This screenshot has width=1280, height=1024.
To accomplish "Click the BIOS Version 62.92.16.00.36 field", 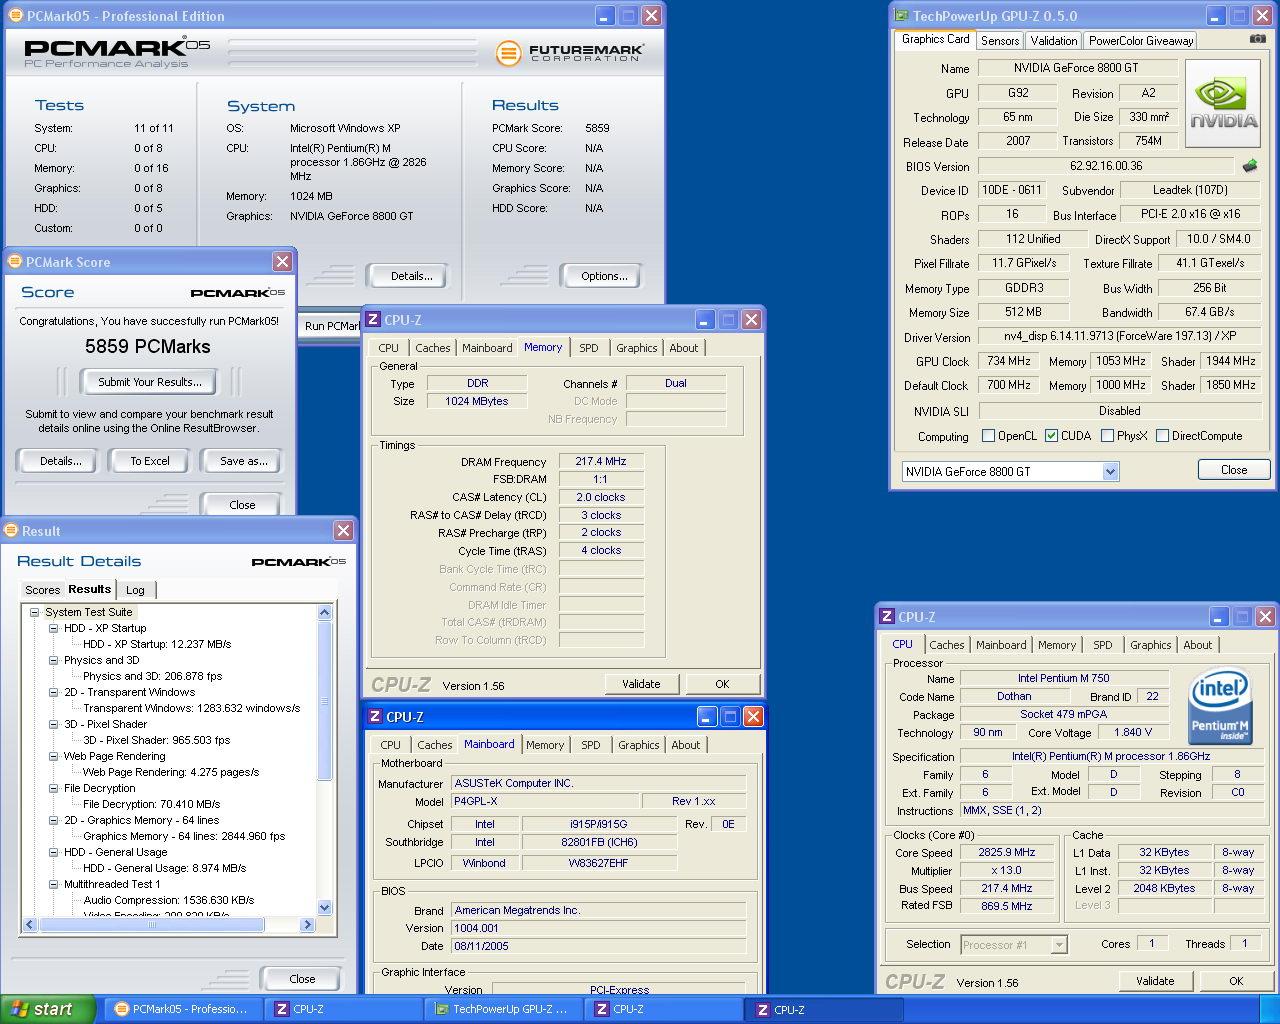I will [1106, 166].
